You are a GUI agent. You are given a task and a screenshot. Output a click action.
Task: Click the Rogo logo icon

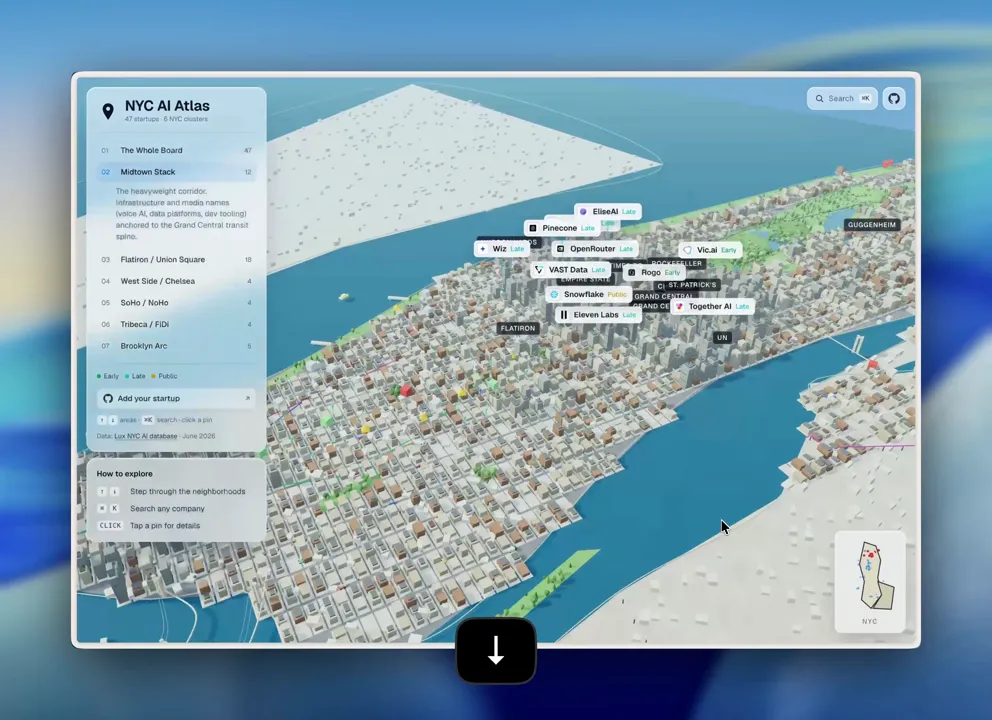pos(631,273)
